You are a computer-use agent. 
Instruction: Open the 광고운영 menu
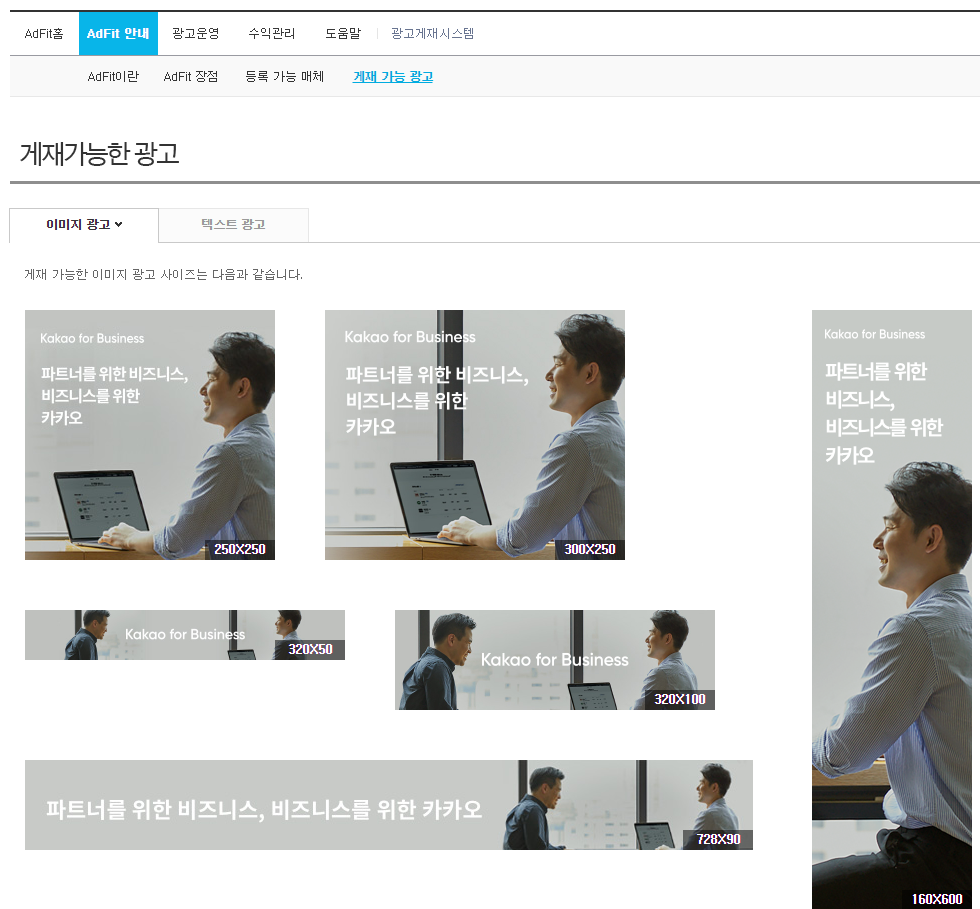coord(196,34)
